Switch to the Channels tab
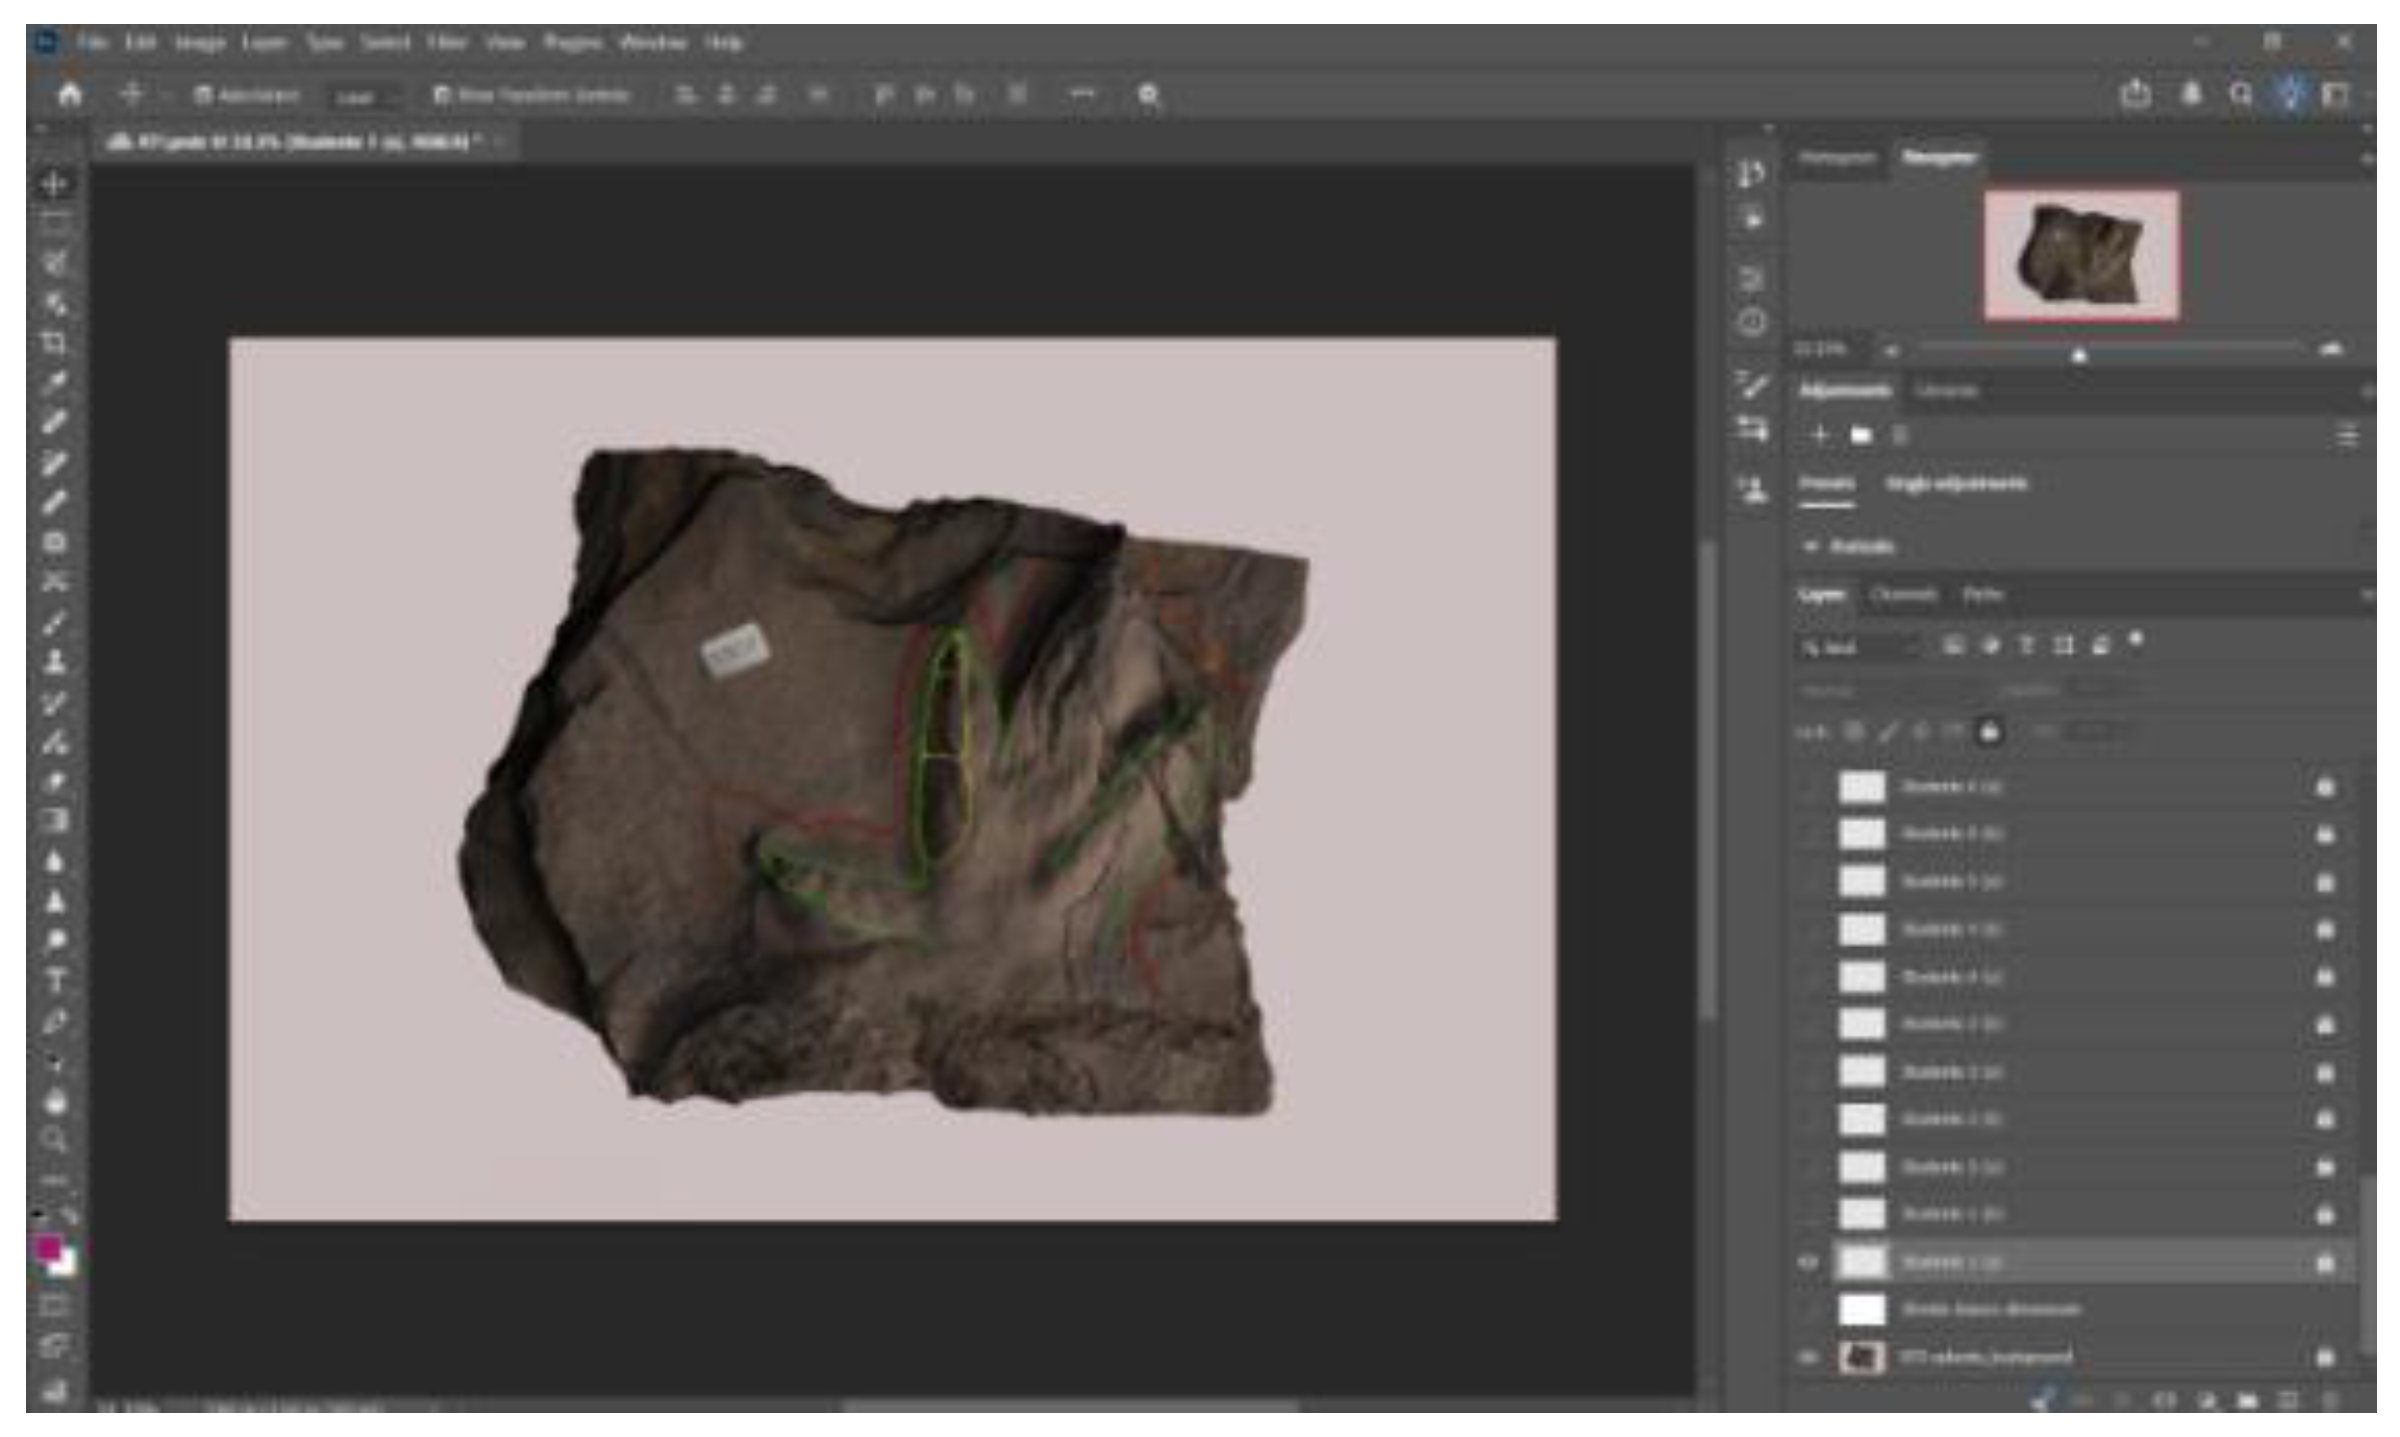 [x=1903, y=595]
